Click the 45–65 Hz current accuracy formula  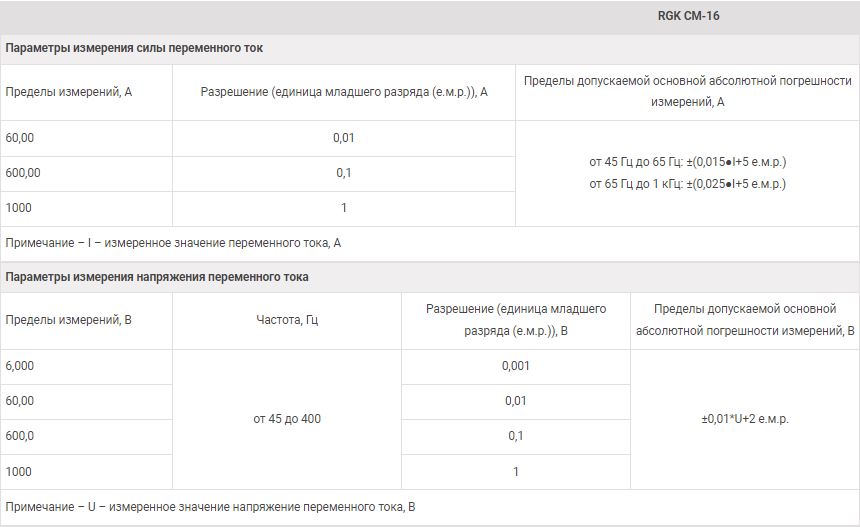[x=687, y=162]
